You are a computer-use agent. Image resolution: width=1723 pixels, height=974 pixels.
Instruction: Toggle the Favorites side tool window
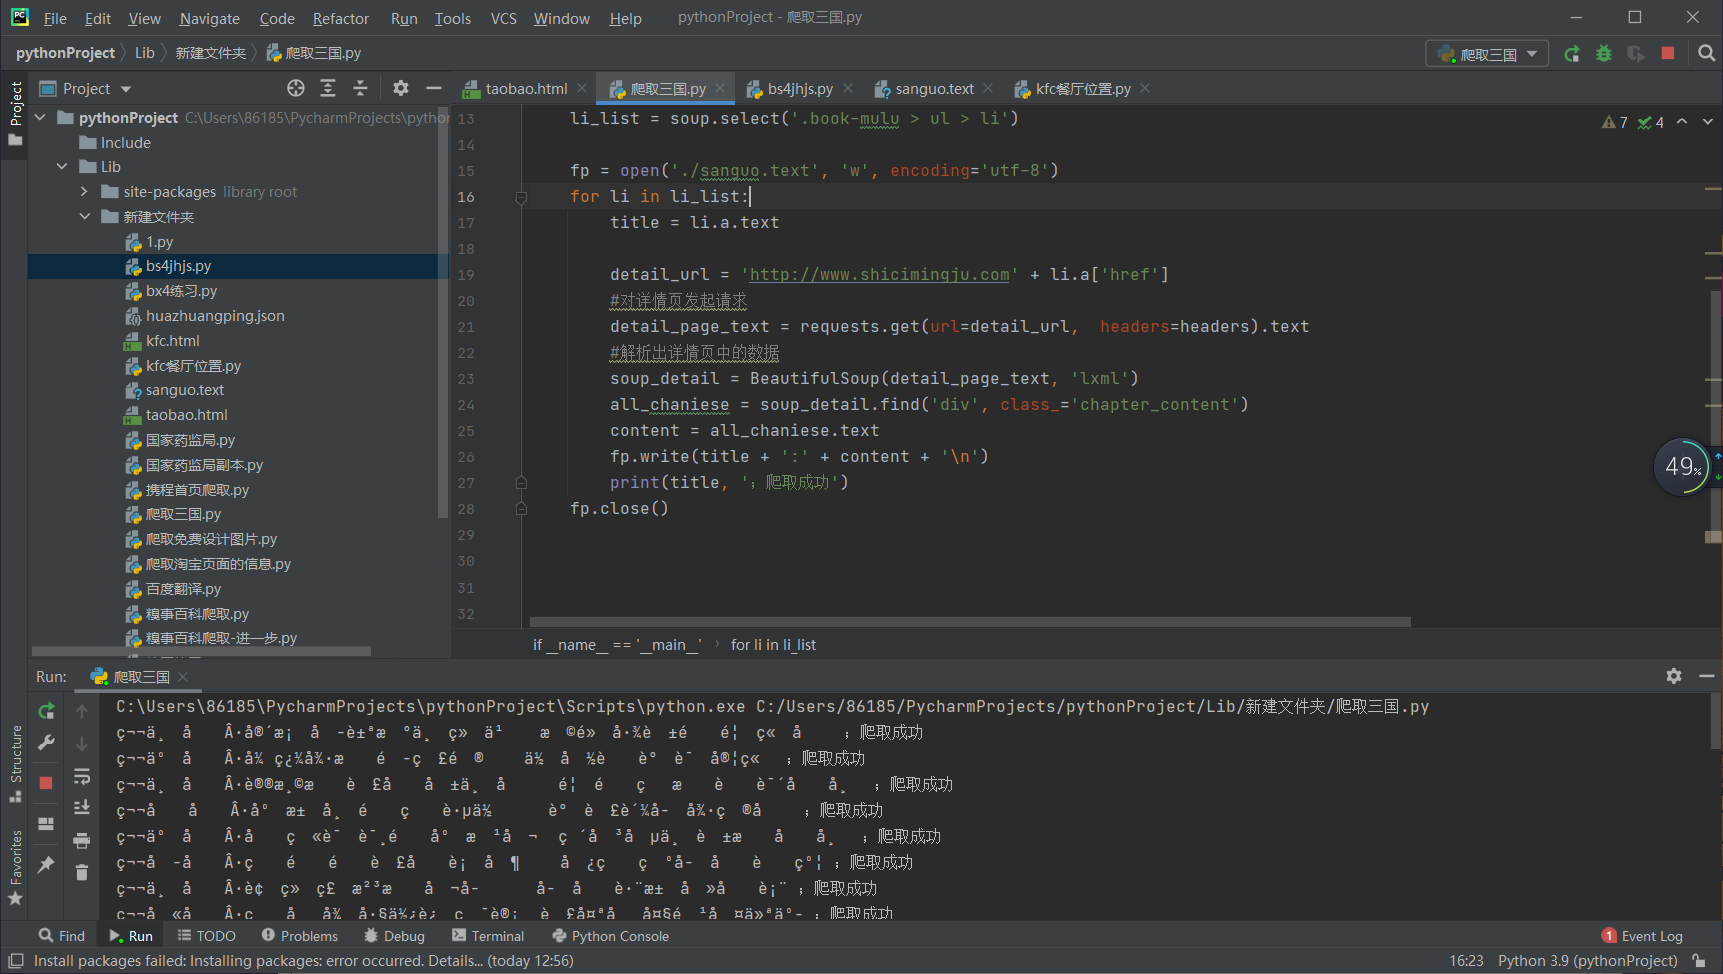coord(15,868)
